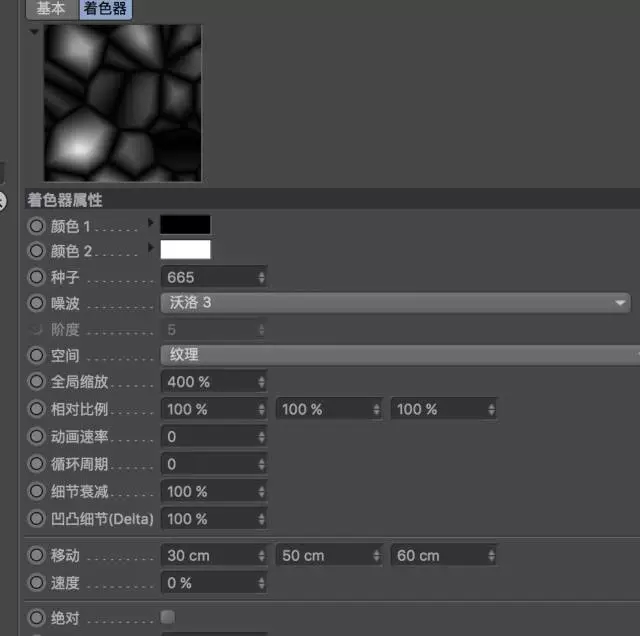The height and width of the screenshot is (636, 640).
Task: Click the 移动 60 cm stepper arrows
Action: tap(491, 556)
